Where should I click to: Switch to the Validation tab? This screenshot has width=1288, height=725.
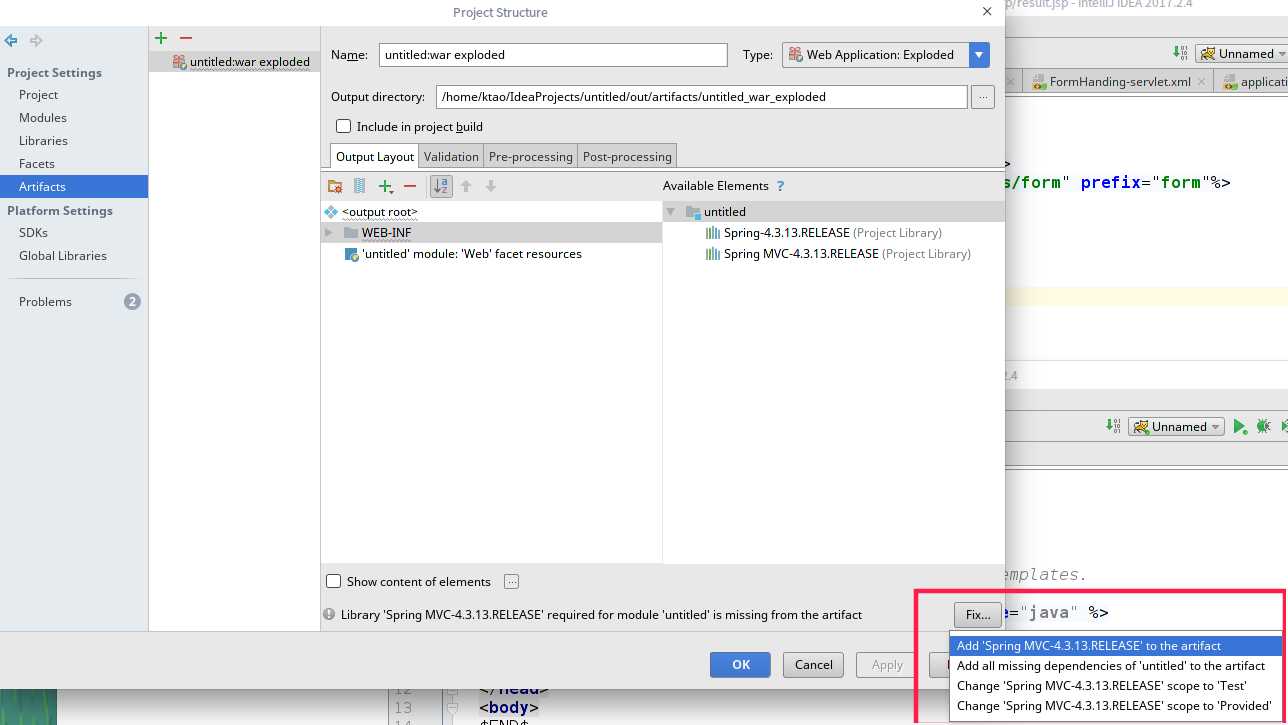(451, 156)
